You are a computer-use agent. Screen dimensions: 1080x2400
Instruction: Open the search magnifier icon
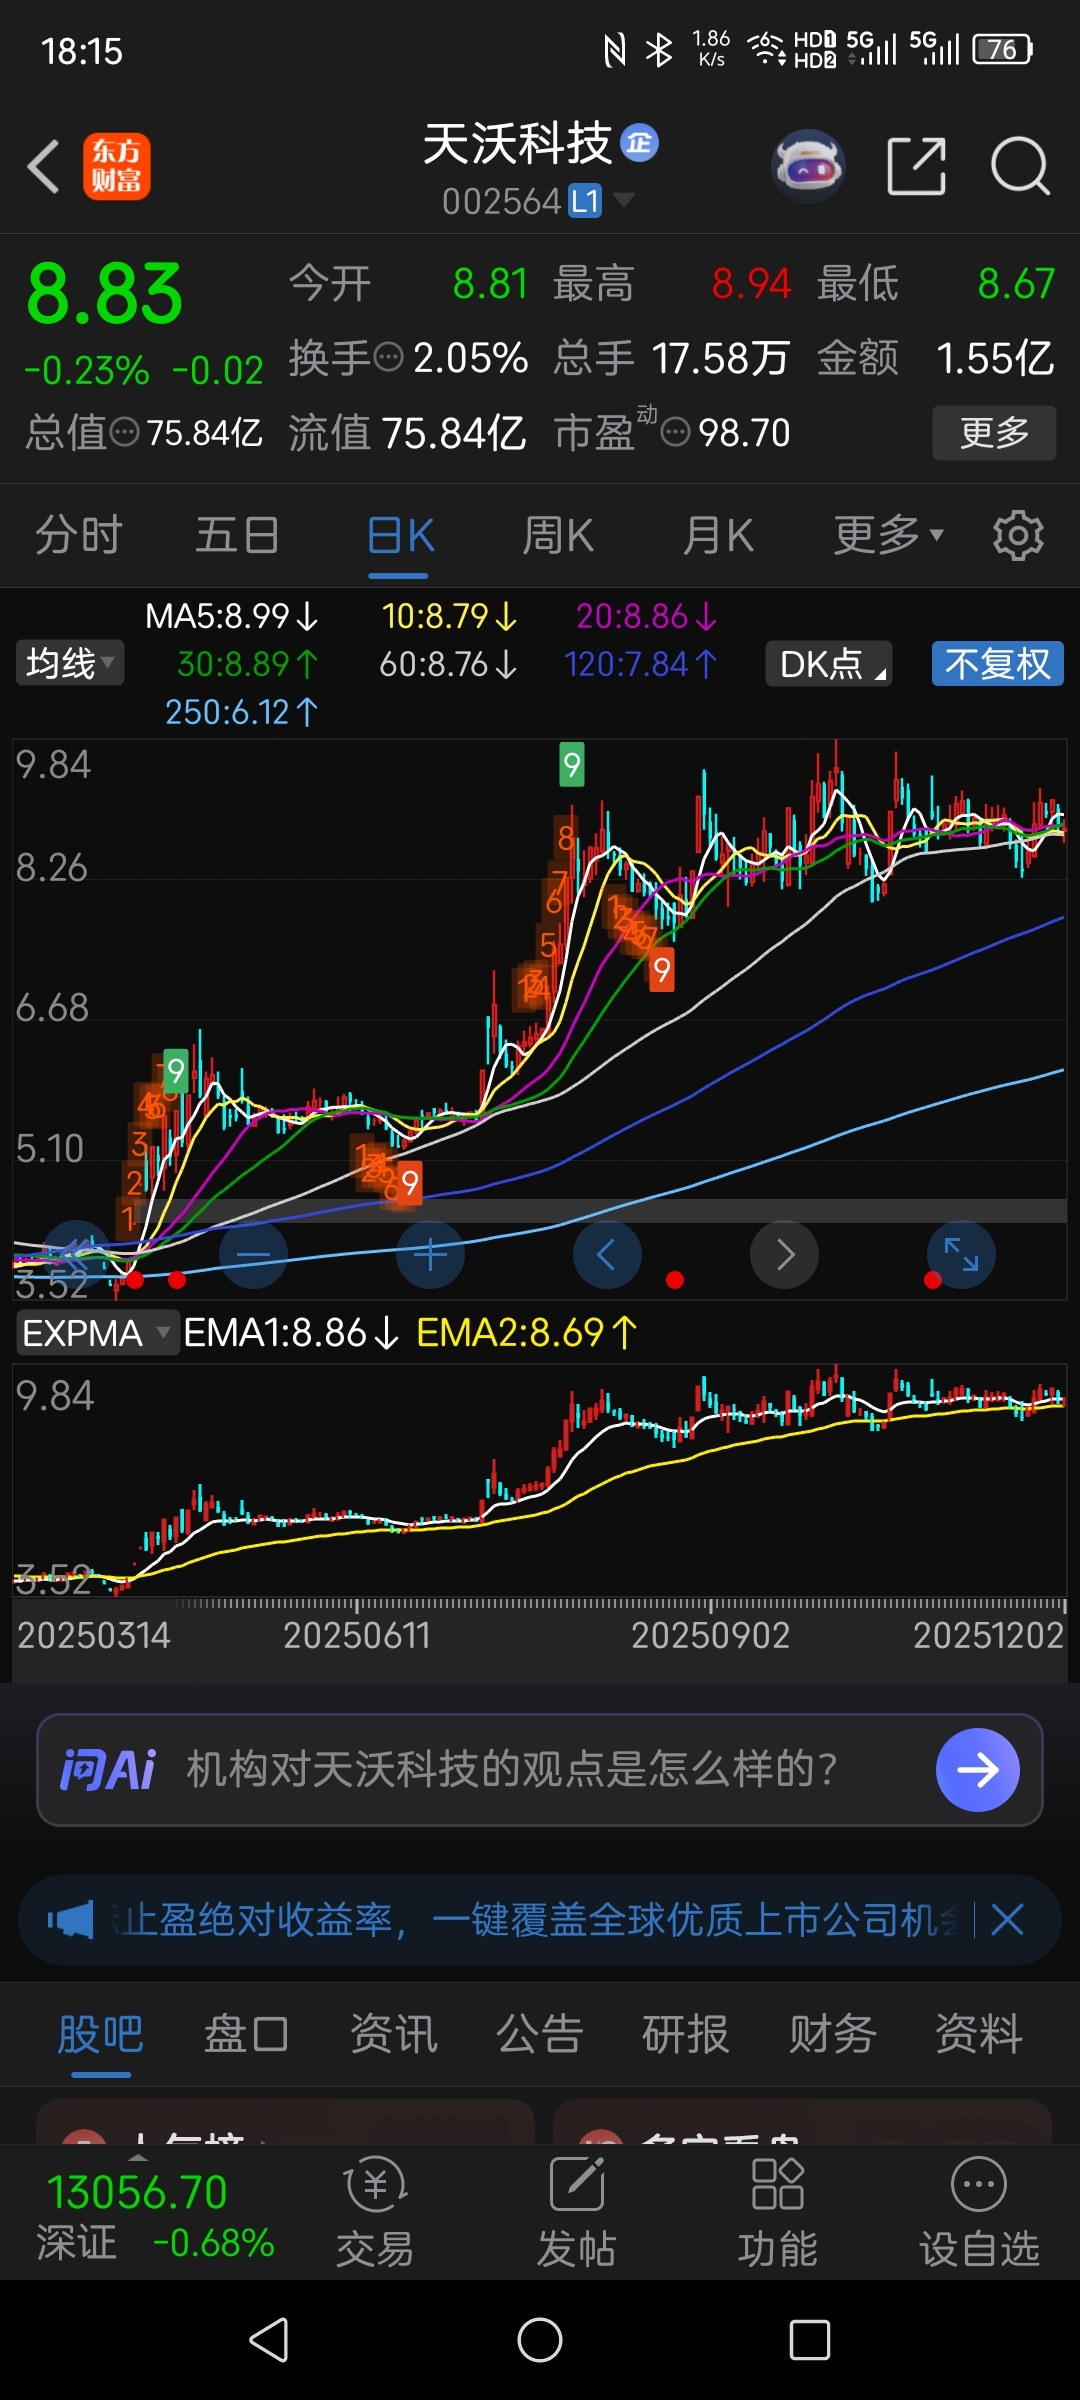click(1019, 166)
